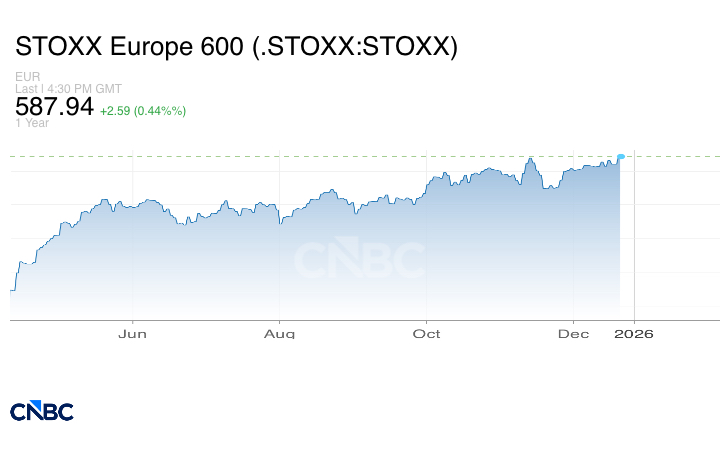Screen dimensions: 720x450
Task: Click the 2026 label on the x-axis
Action: coord(634,334)
